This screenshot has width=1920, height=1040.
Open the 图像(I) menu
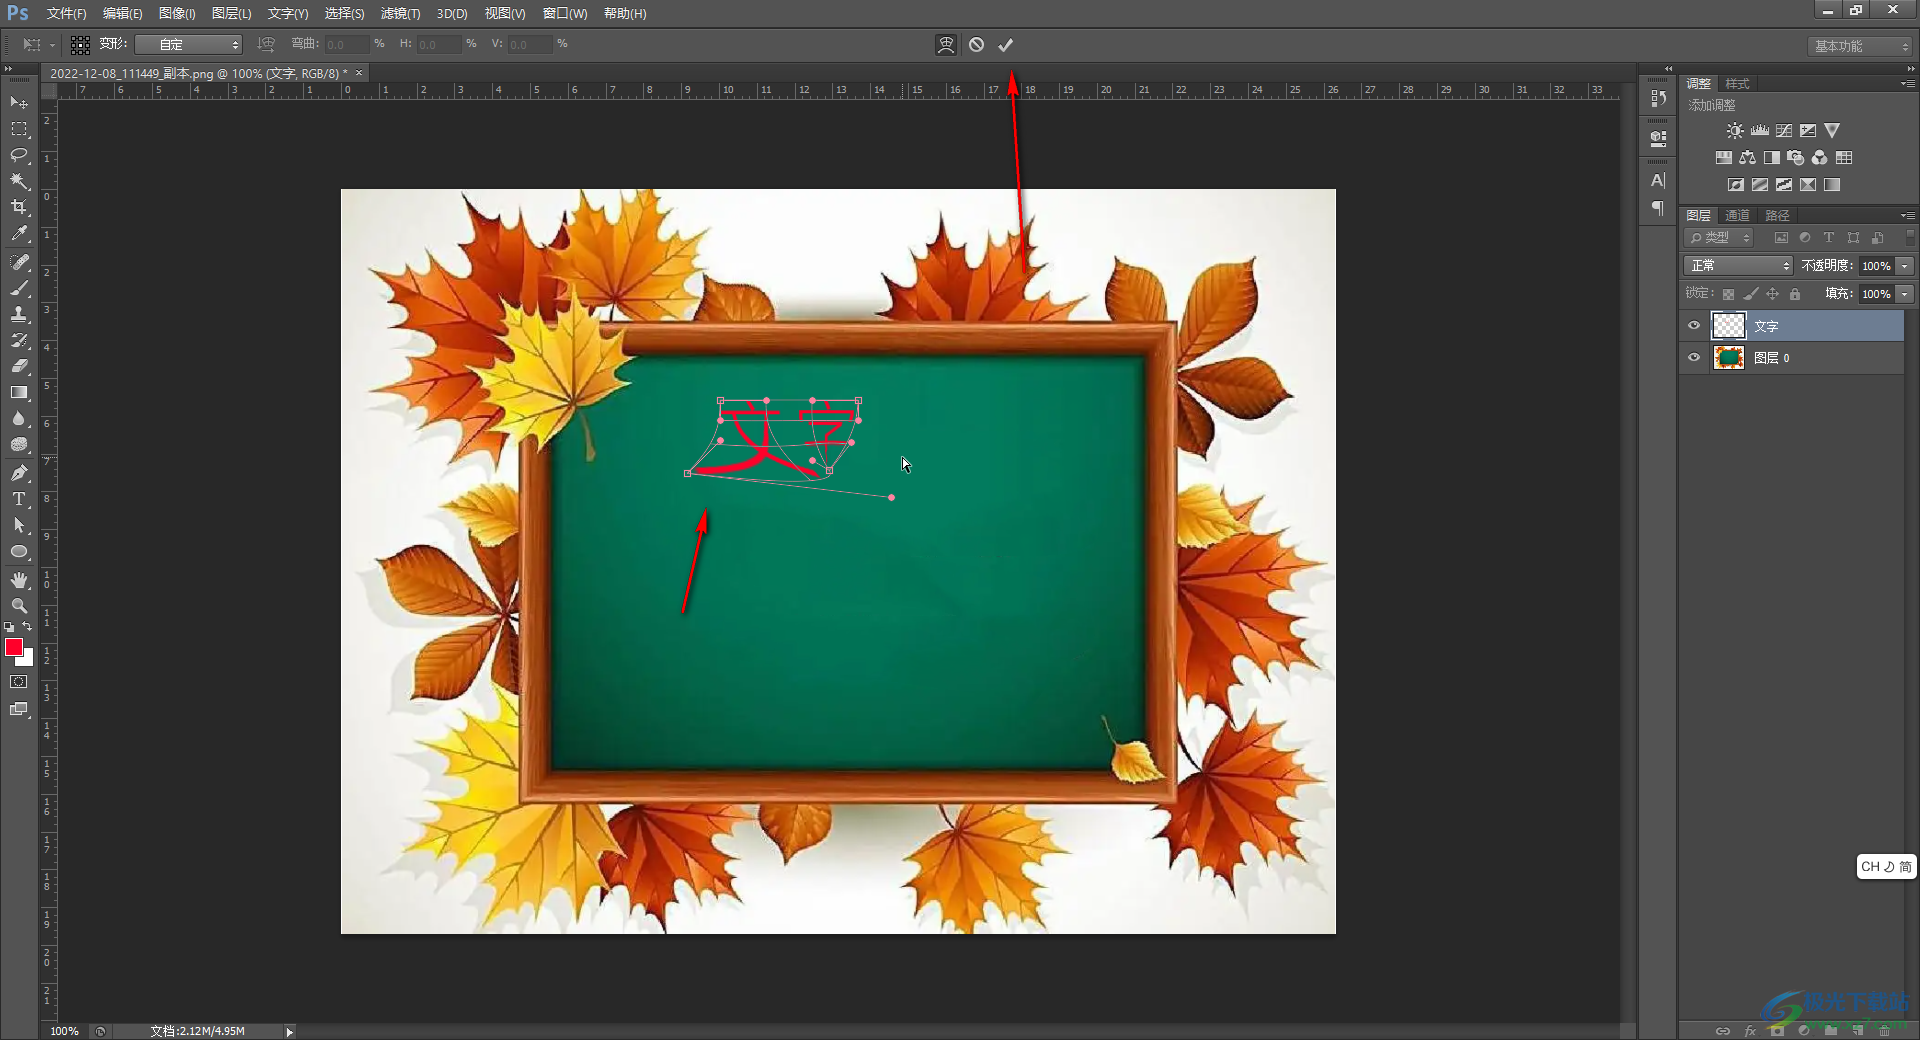[x=177, y=13]
